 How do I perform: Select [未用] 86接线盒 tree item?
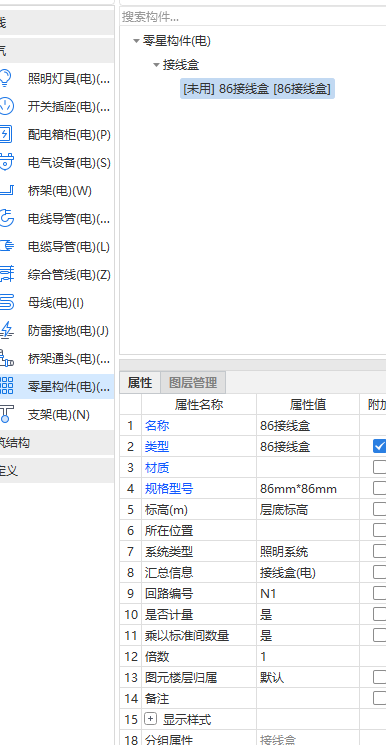click(257, 88)
